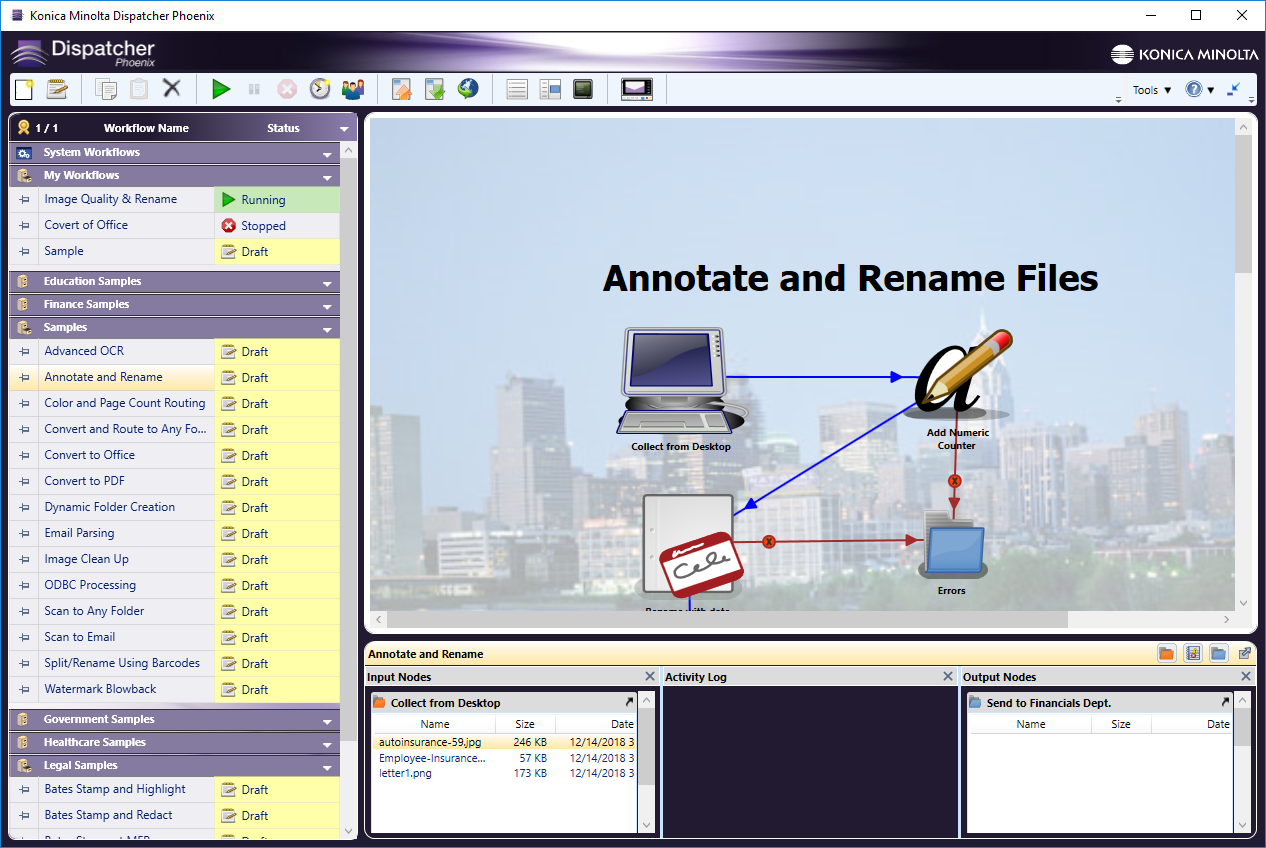Select the Scan to Email workflow
The height and width of the screenshot is (848, 1266).
click(x=80, y=637)
